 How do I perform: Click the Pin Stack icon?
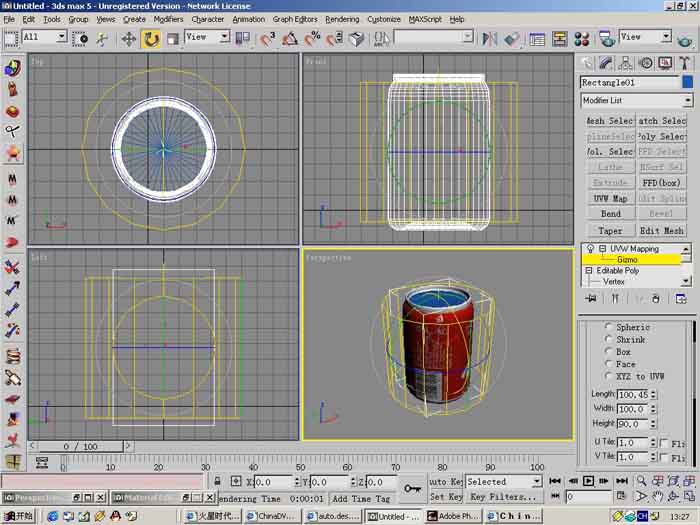click(x=591, y=299)
